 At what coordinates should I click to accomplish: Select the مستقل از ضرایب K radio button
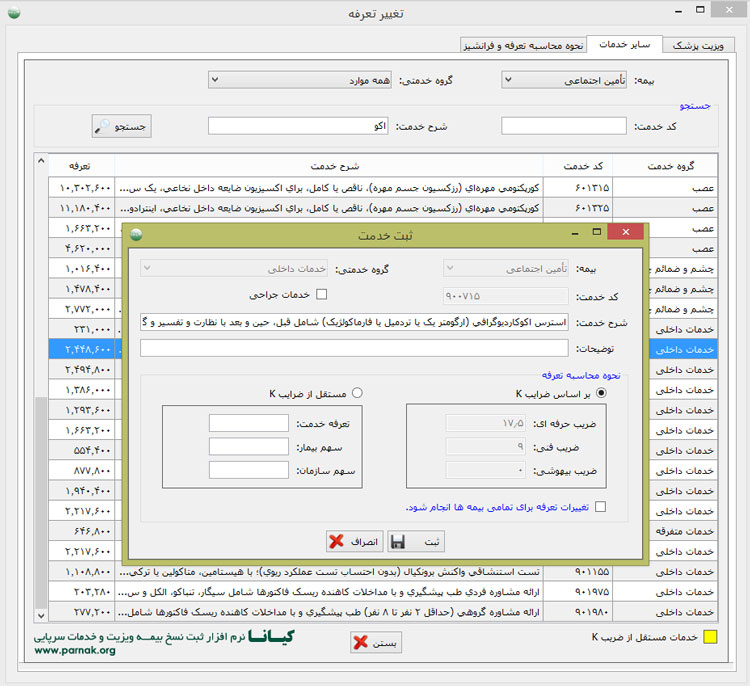coord(357,392)
